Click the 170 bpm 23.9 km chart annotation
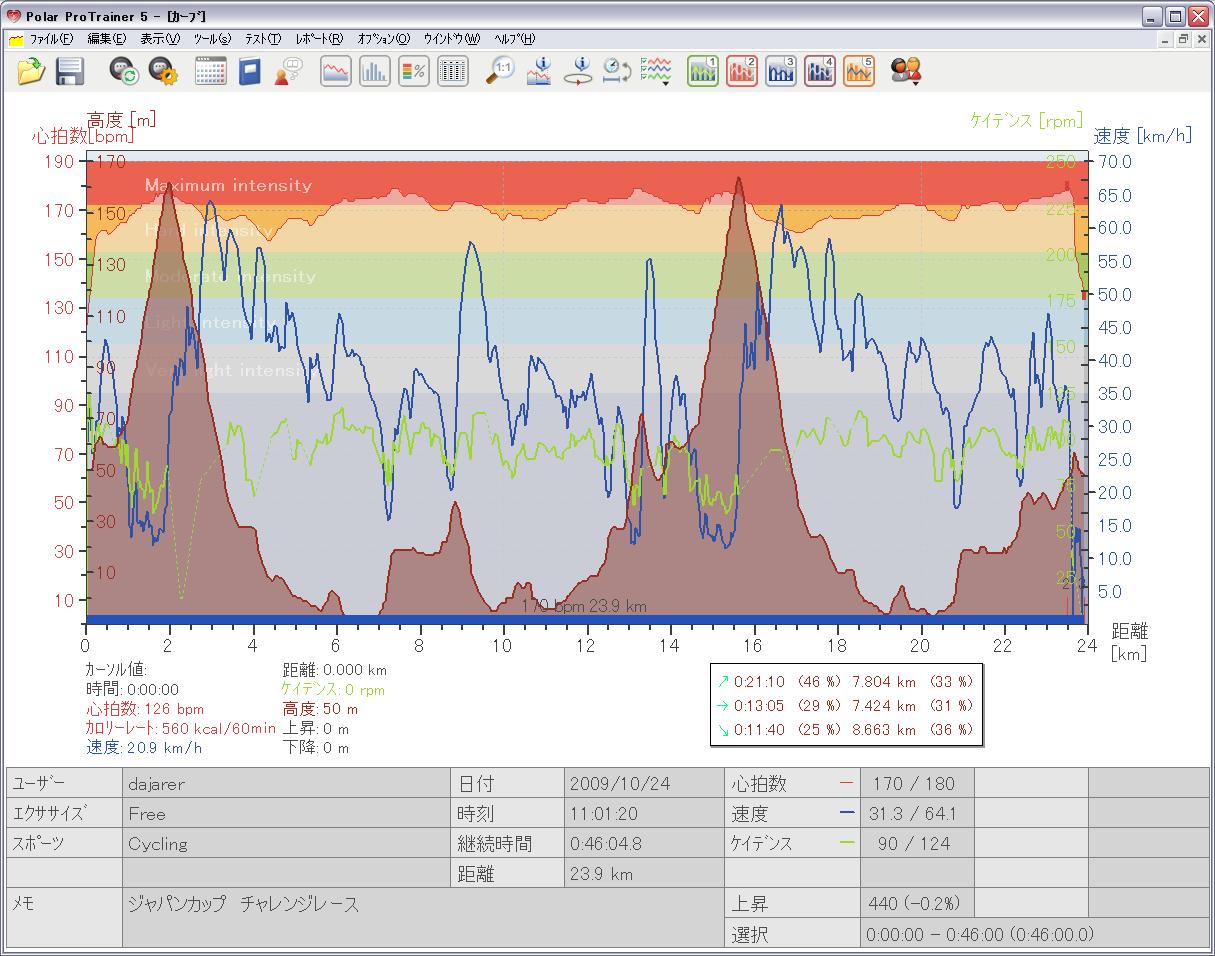The height and width of the screenshot is (956, 1215). click(x=584, y=606)
